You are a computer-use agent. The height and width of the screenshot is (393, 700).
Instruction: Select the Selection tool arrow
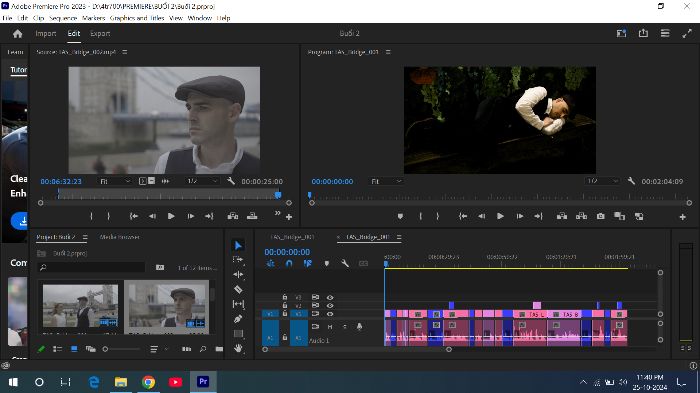[238, 246]
